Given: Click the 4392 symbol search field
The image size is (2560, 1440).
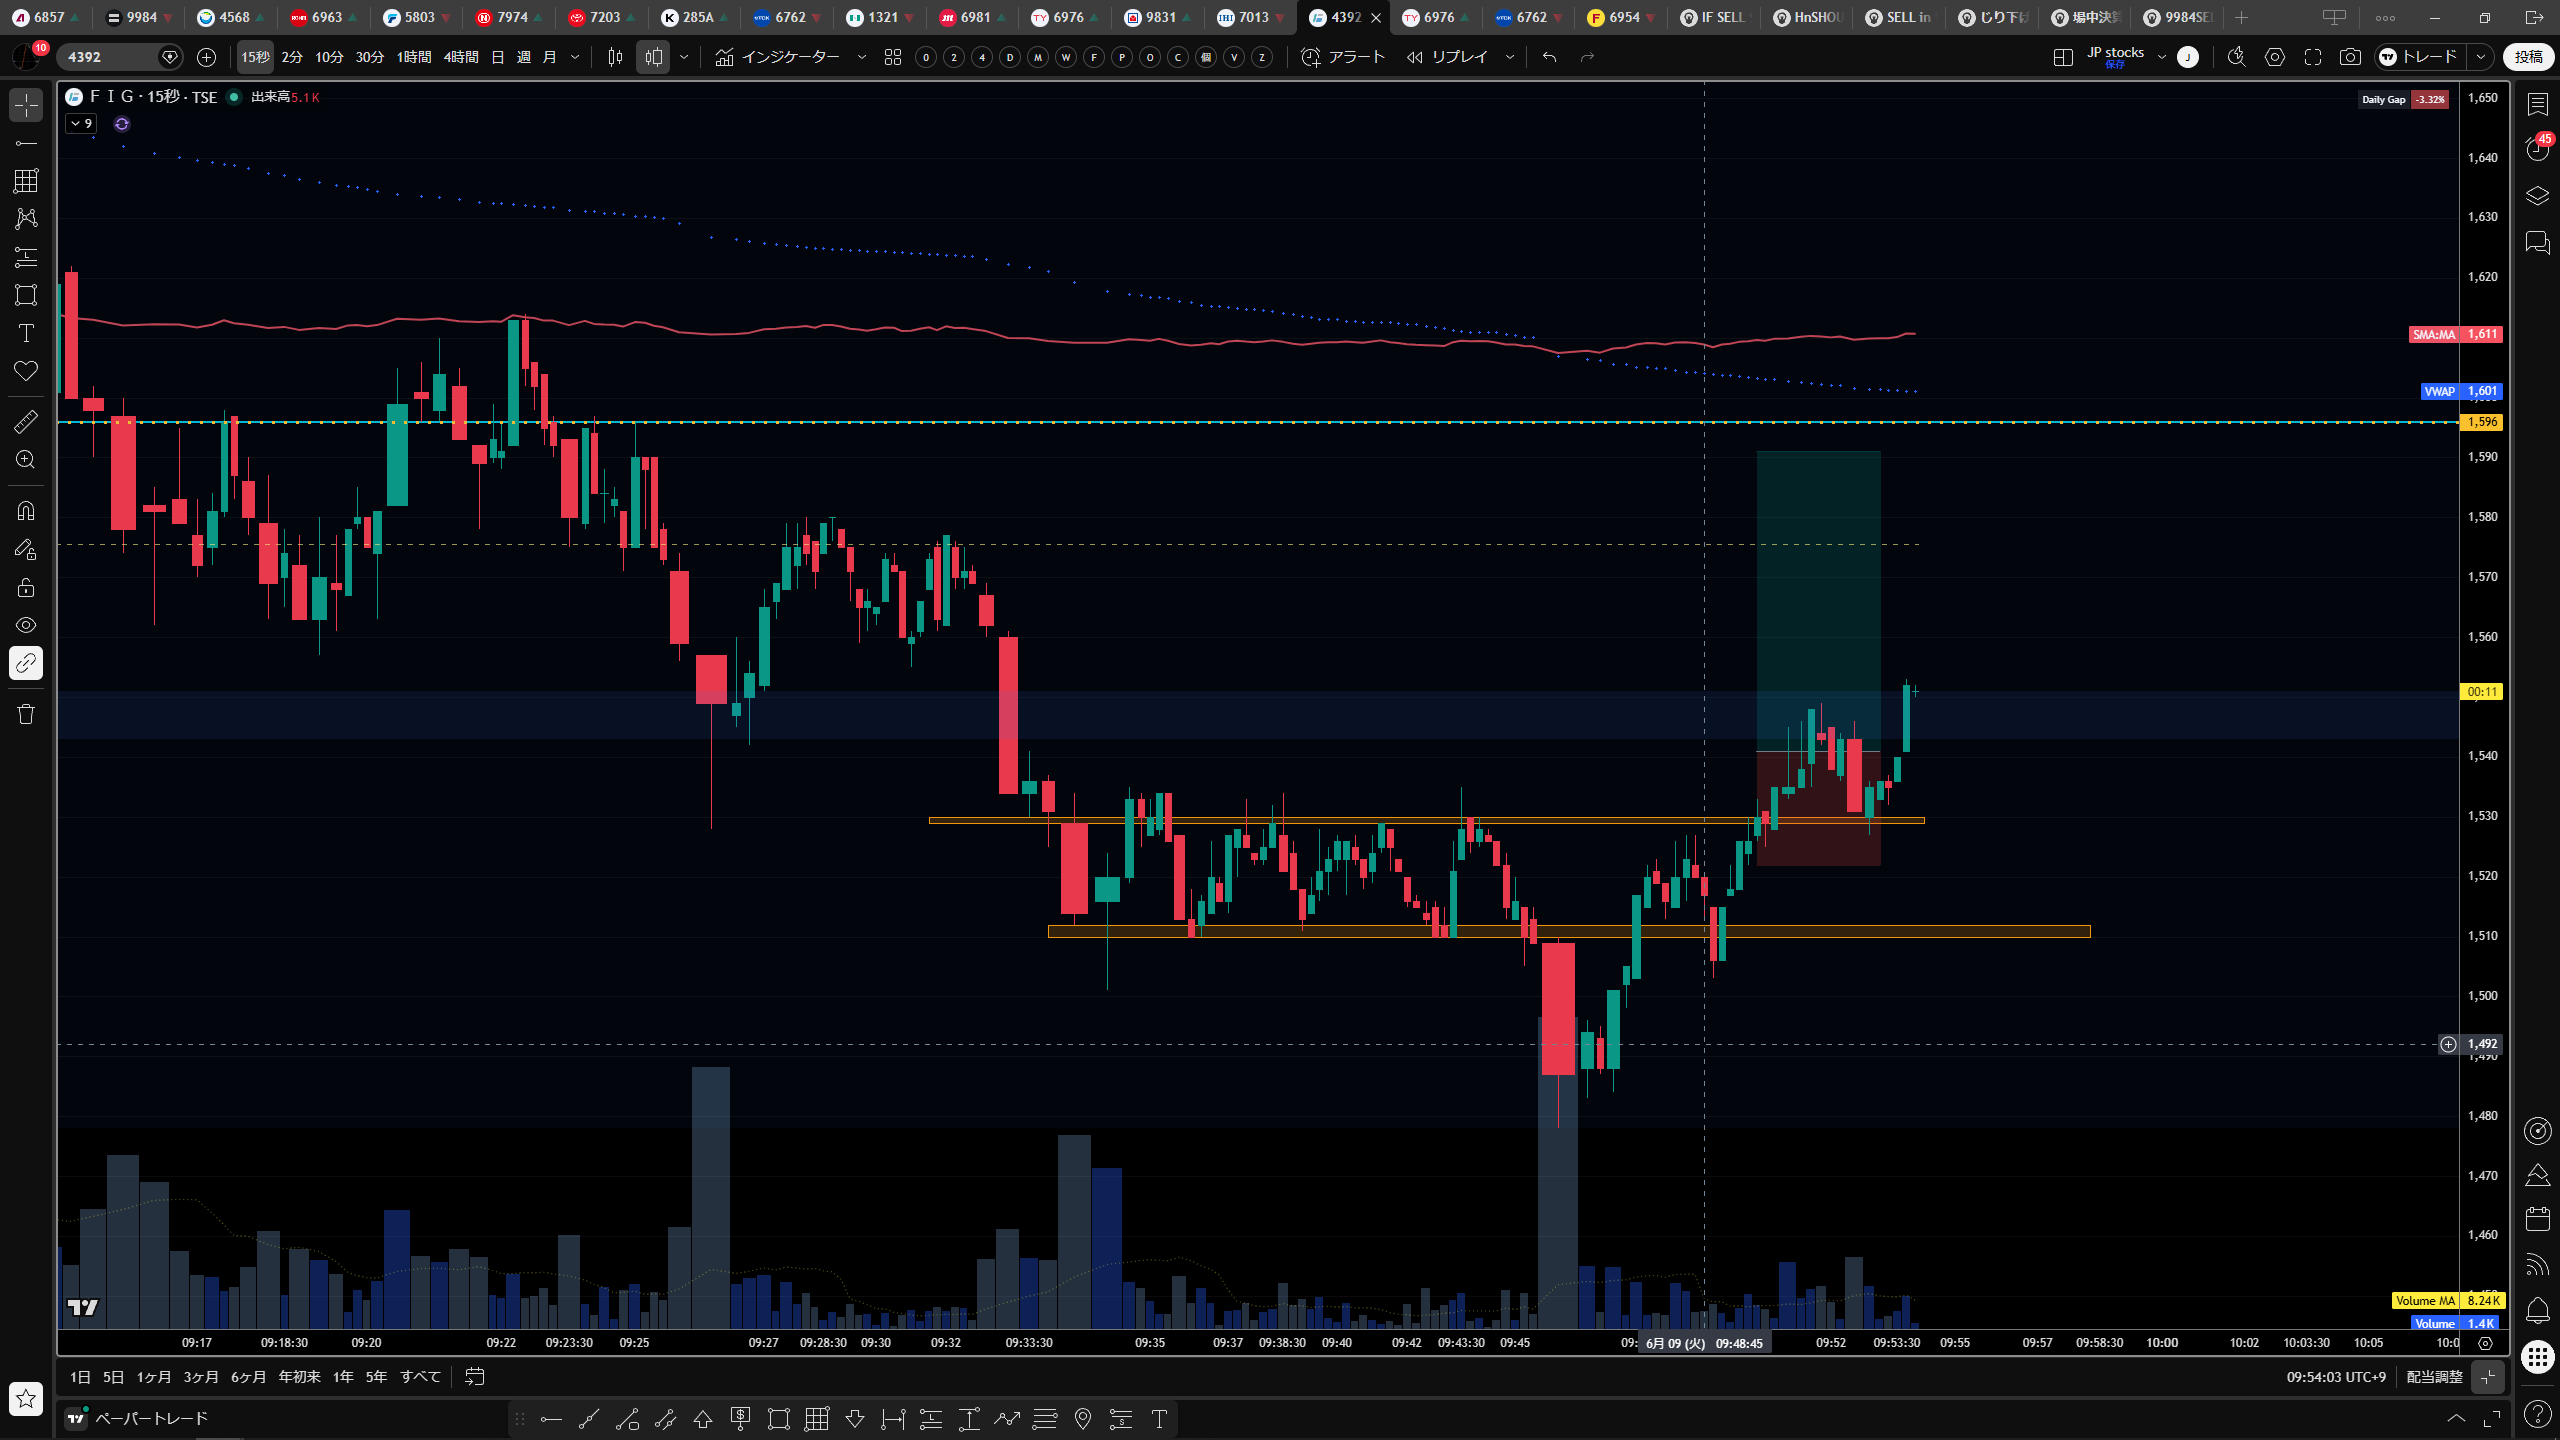Looking at the screenshot, I should tap(110, 57).
